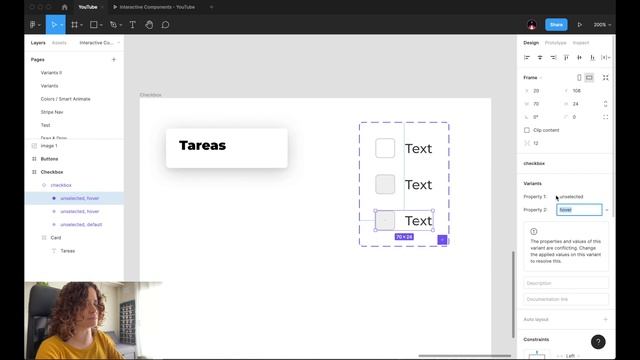Click the canvas vertical scrollbar
The width and height of the screenshot is (640, 360).
point(513,294)
